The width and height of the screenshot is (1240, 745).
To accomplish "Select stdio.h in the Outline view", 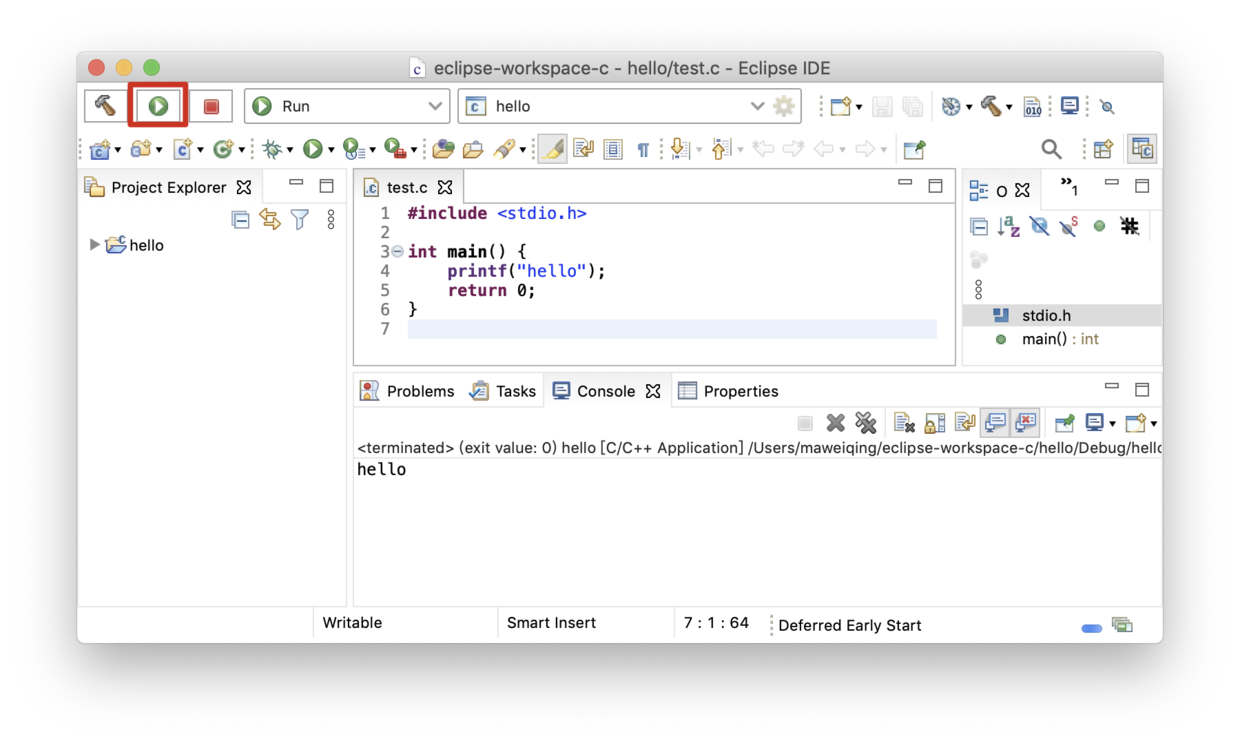I will 1046,315.
